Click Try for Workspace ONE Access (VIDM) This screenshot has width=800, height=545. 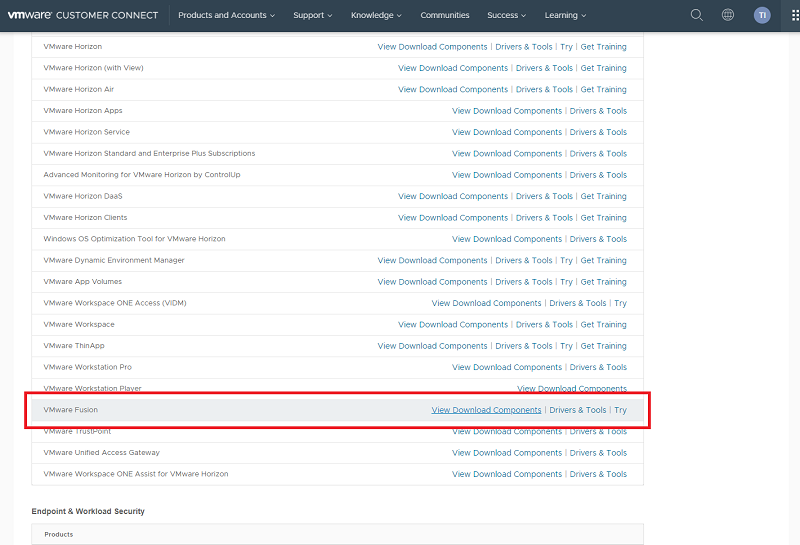point(620,303)
